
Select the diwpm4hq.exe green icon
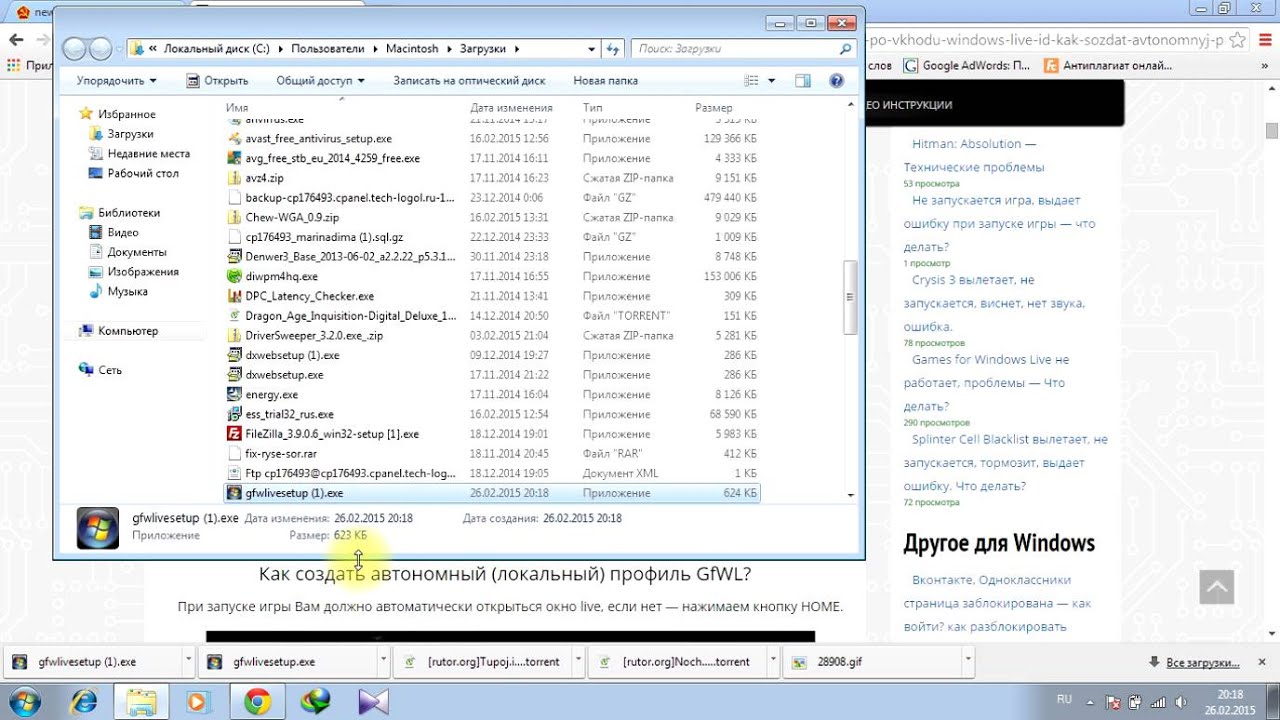(234, 276)
